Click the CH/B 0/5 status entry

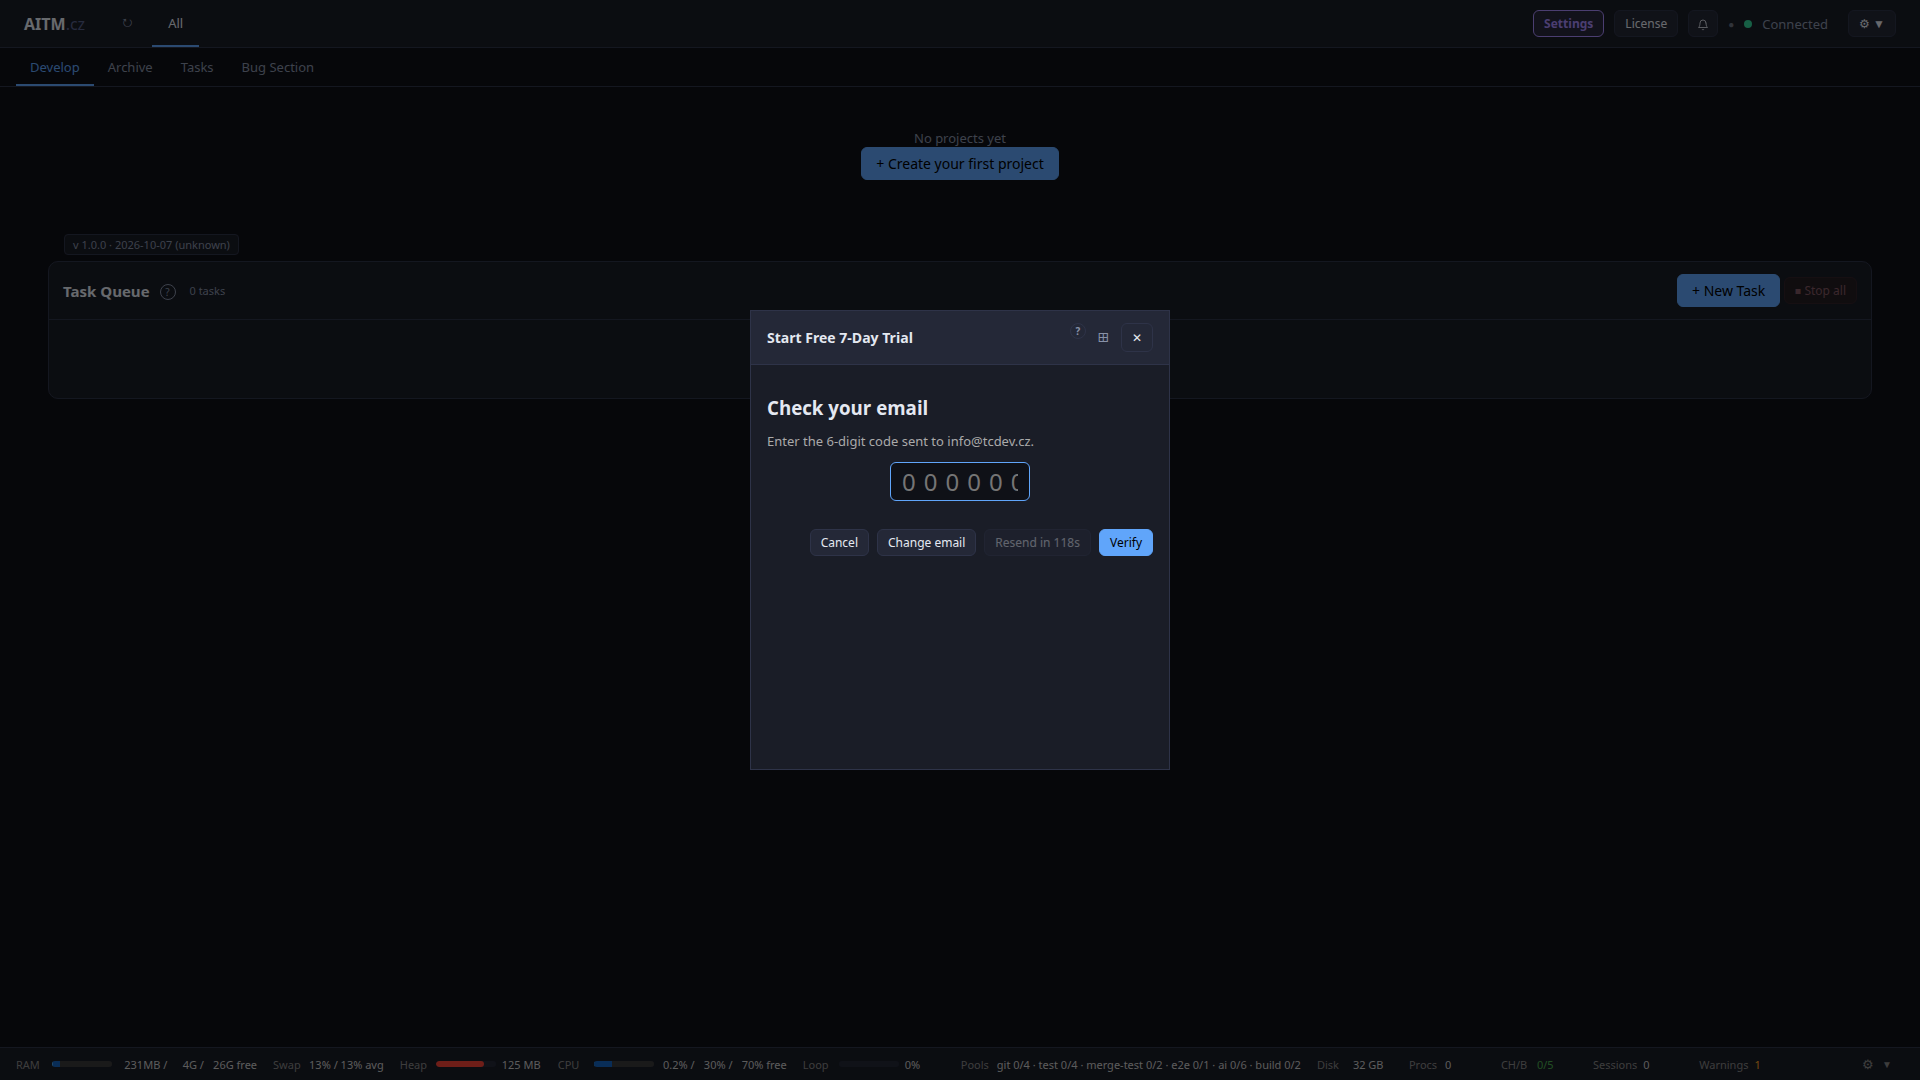point(1527,1065)
